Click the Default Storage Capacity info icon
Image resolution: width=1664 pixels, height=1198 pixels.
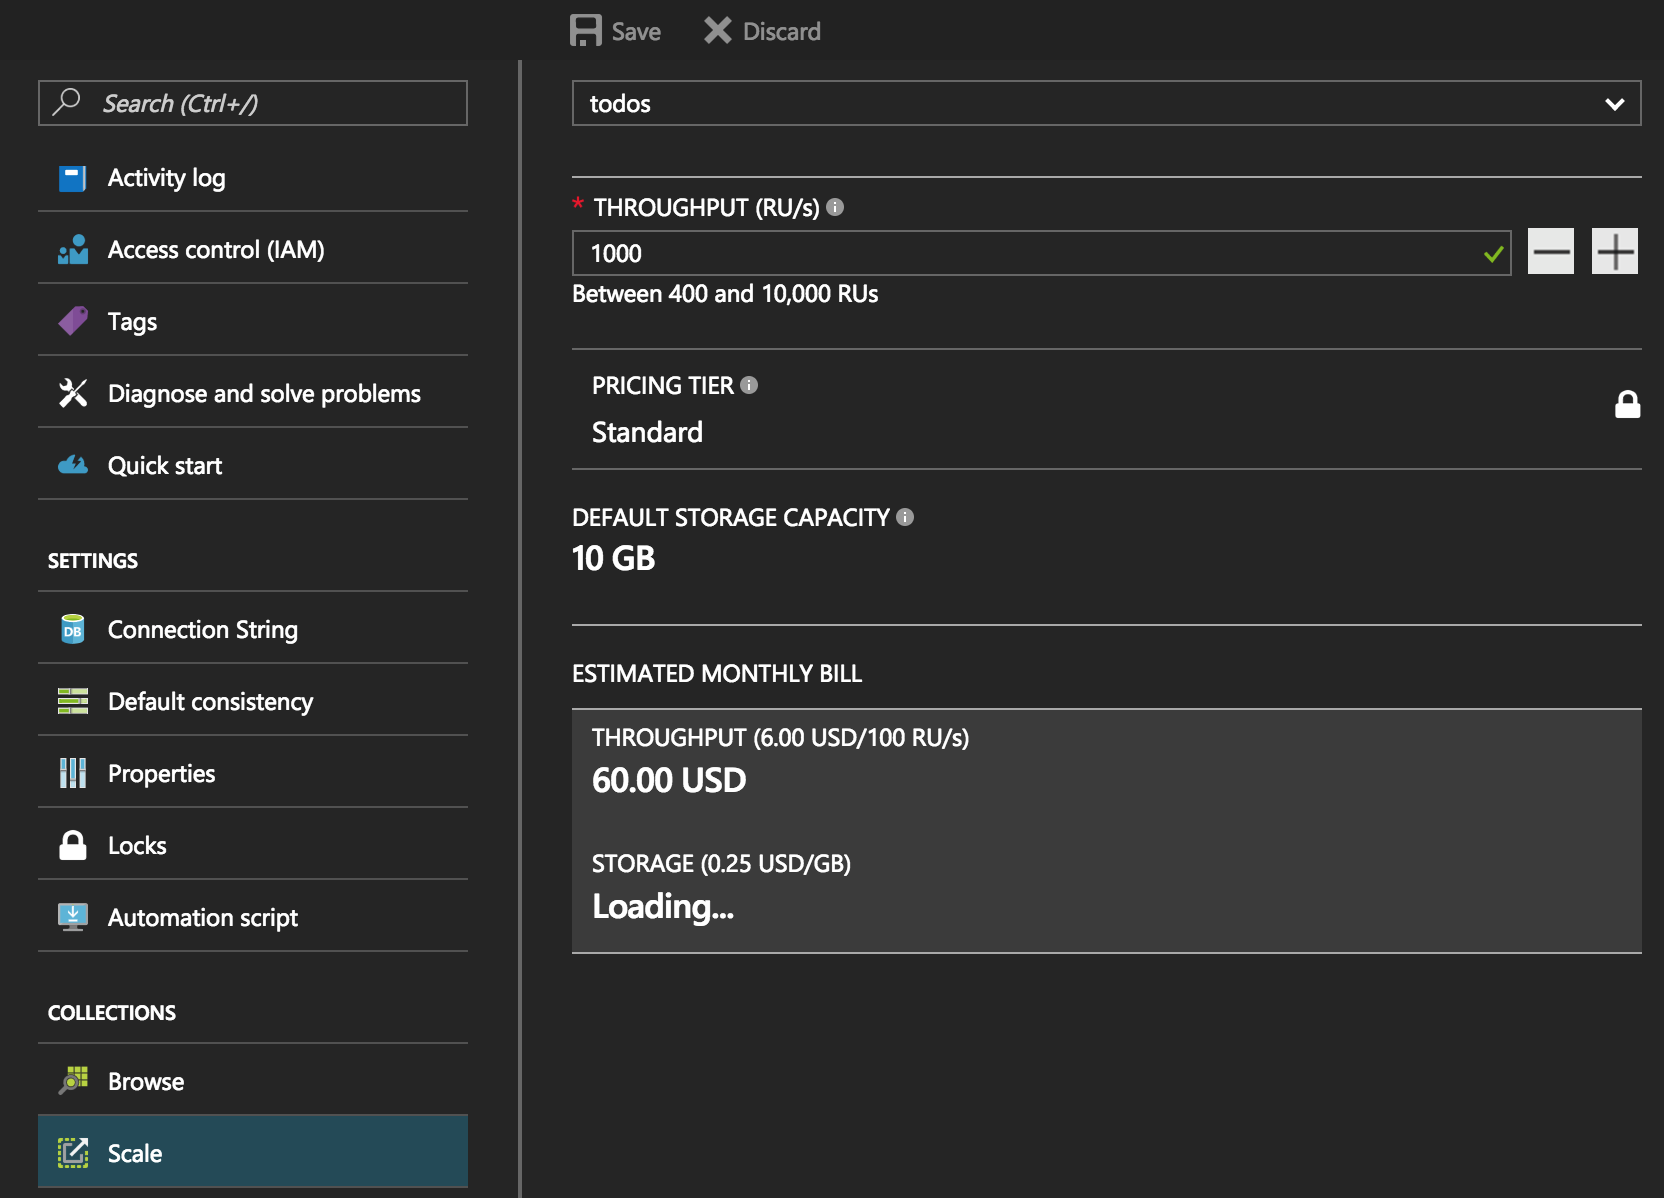(905, 517)
